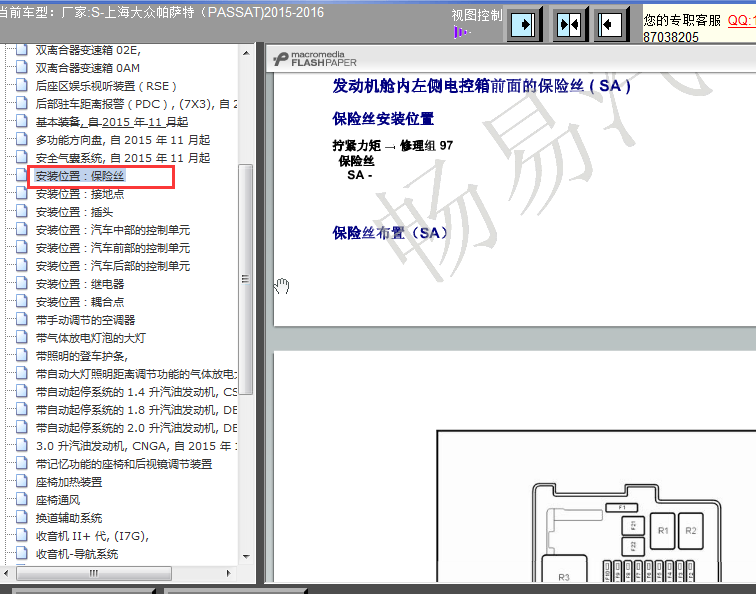Click horizontal scrollbar left arrow

click(x=6, y=573)
